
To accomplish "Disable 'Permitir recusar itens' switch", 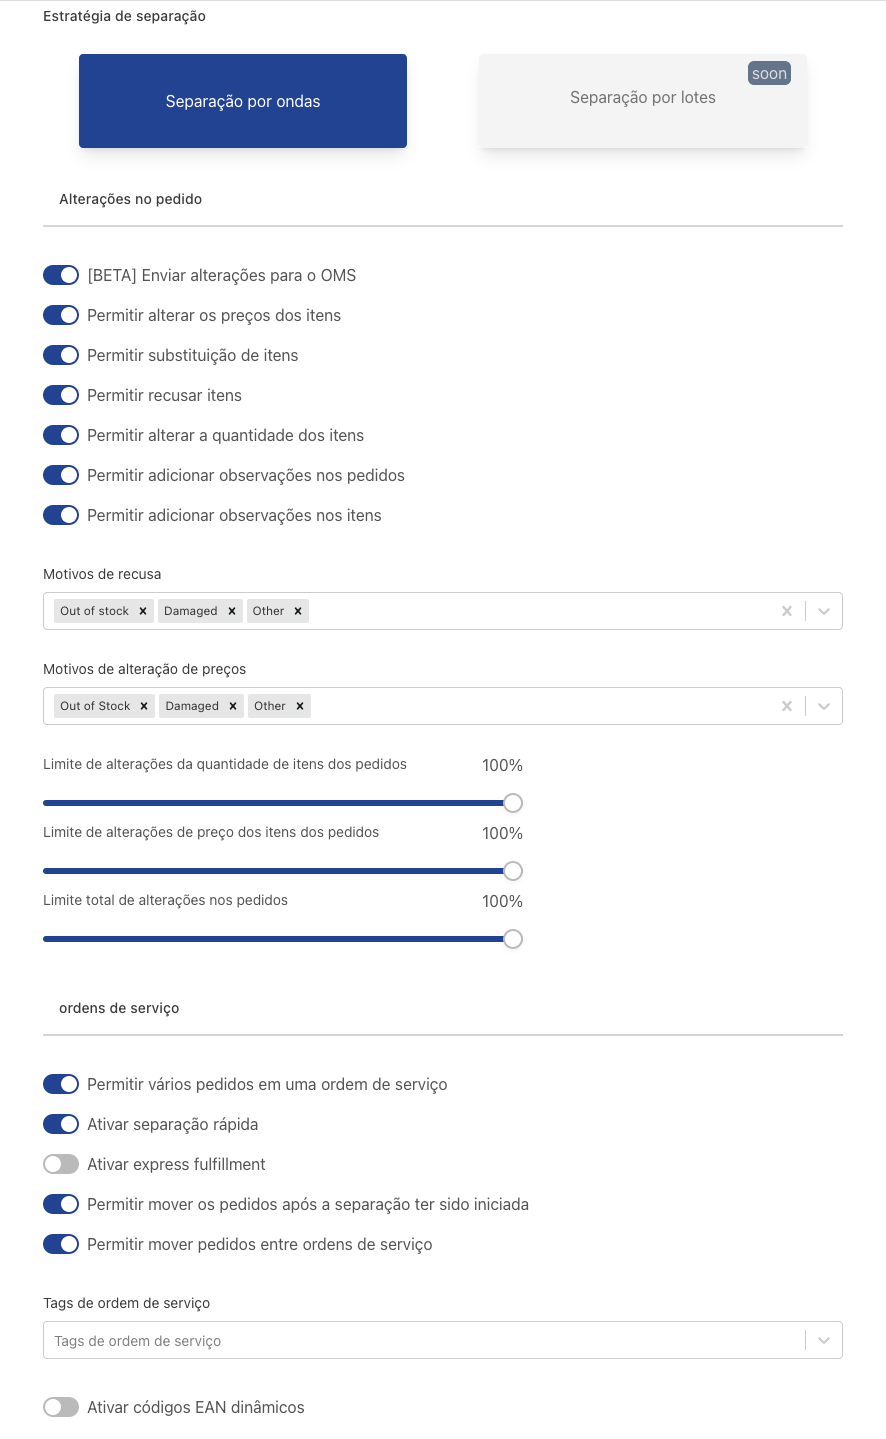I will tap(61, 395).
